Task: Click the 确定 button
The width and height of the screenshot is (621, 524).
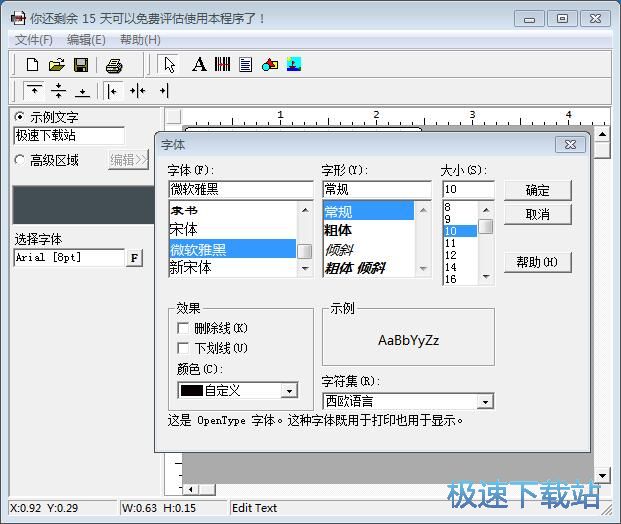Action: [537, 190]
